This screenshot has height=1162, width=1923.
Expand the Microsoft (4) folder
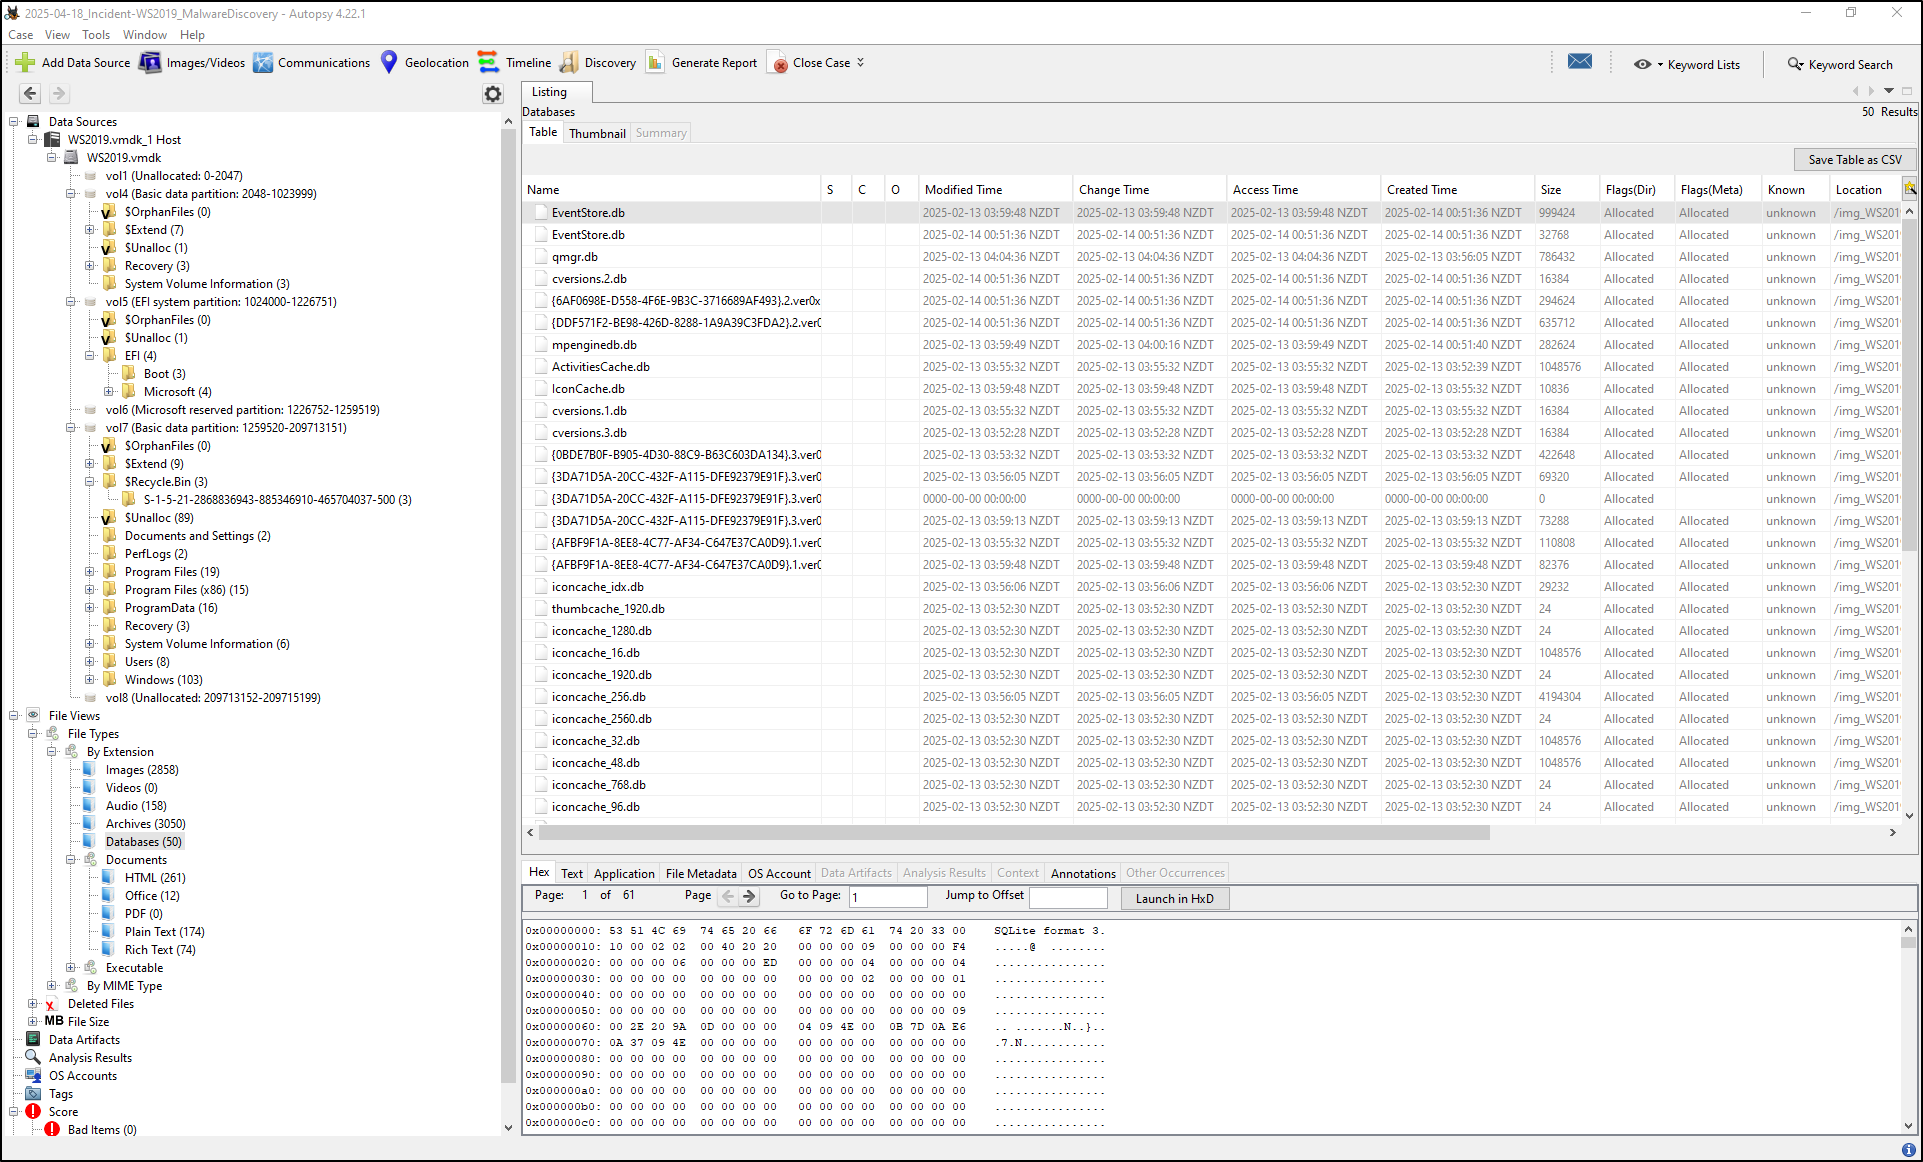[109, 392]
